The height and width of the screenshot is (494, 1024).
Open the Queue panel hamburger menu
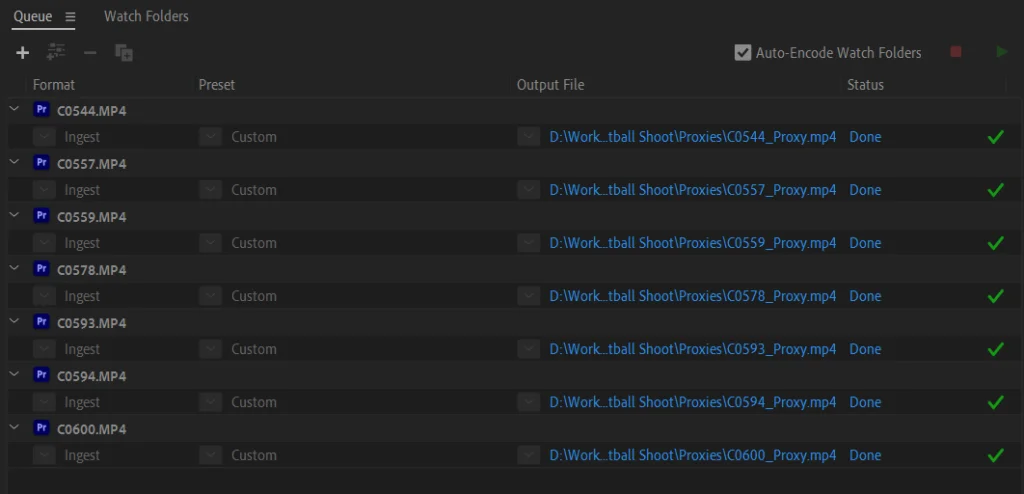[70, 17]
